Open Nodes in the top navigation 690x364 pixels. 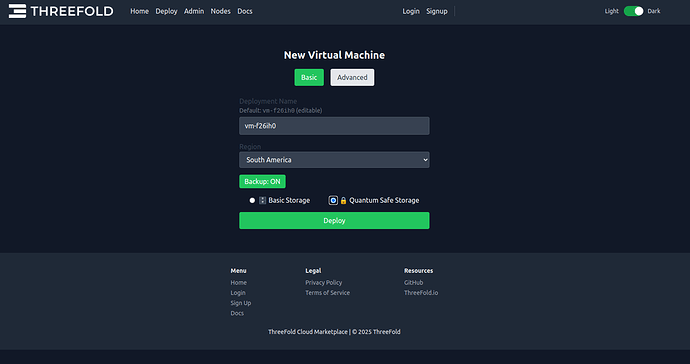pos(220,11)
